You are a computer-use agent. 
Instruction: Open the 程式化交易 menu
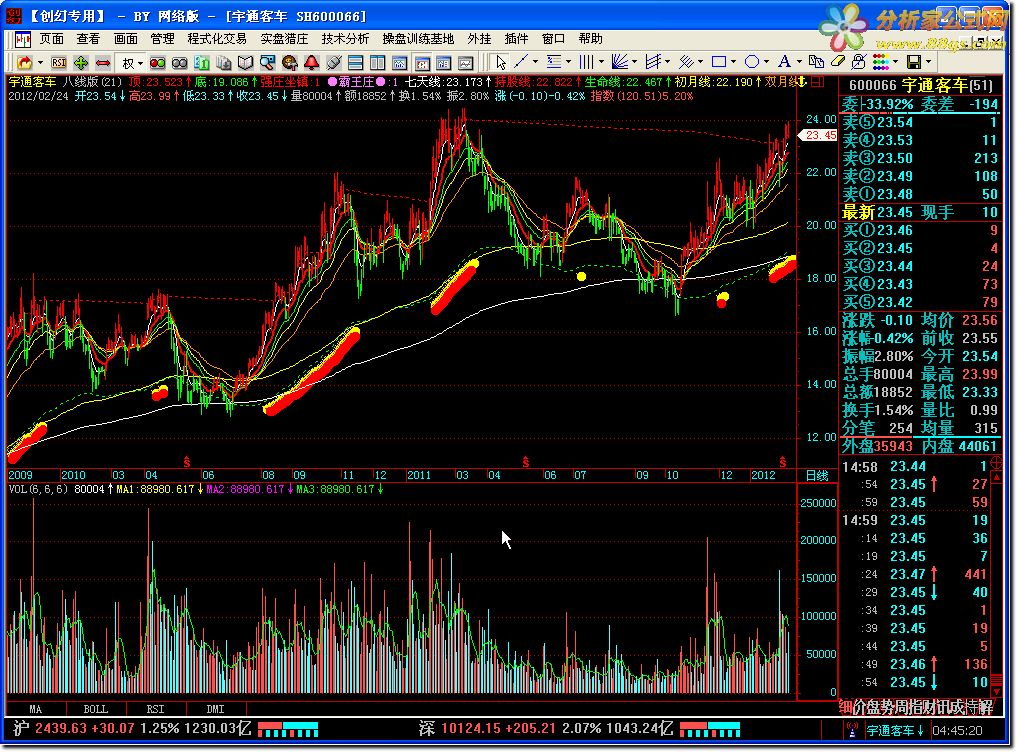tap(217, 39)
